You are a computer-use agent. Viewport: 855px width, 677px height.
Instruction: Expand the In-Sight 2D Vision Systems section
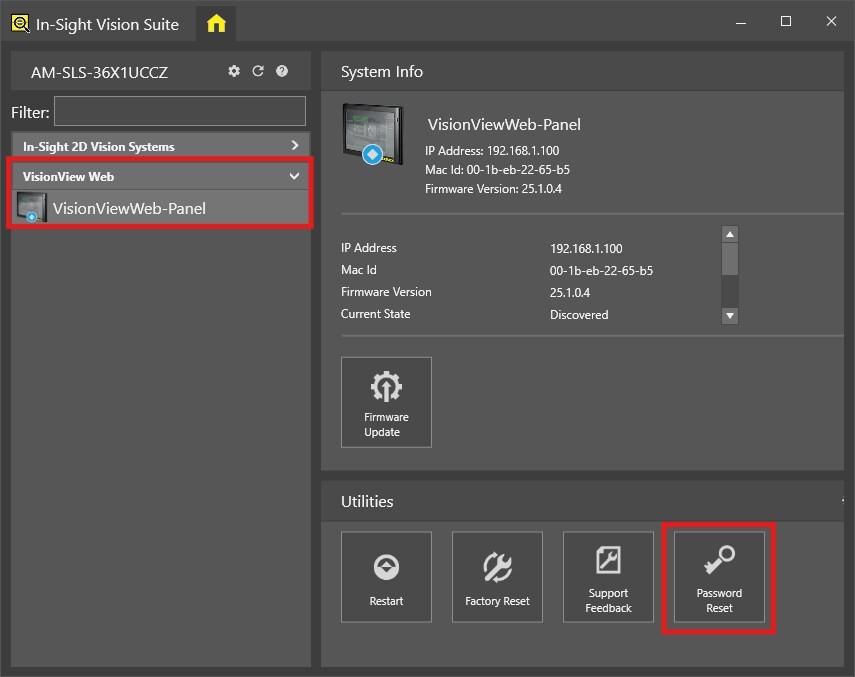point(293,145)
